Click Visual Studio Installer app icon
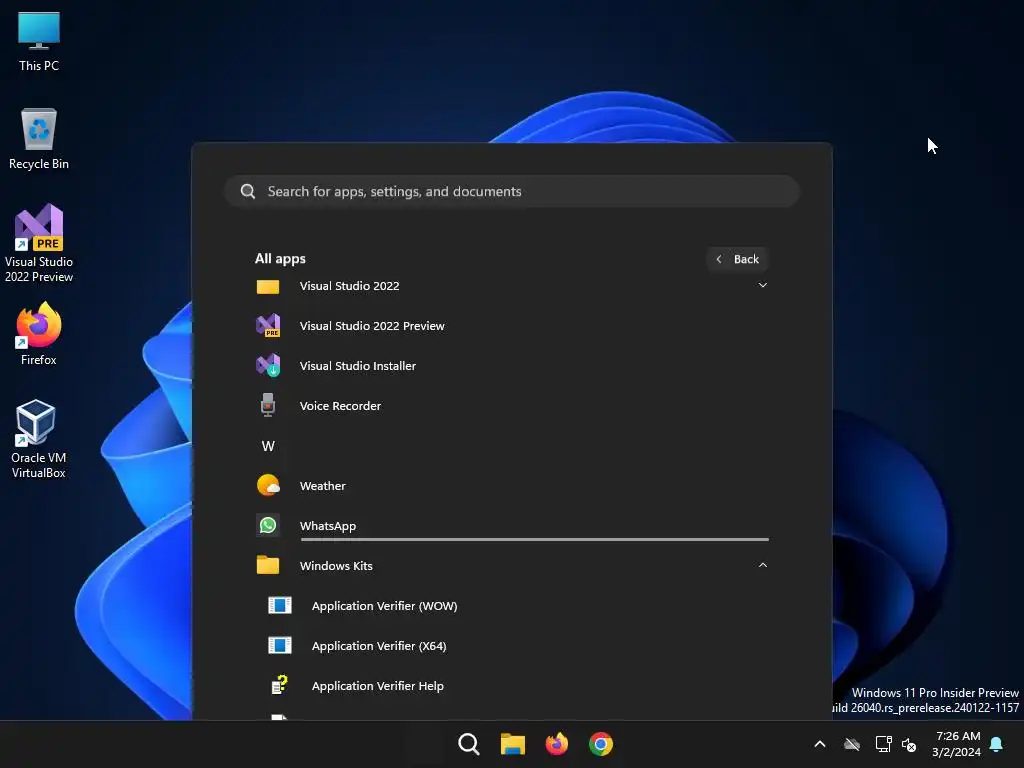The width and height of the screenshot is (1024, 768). coord(268,366)
